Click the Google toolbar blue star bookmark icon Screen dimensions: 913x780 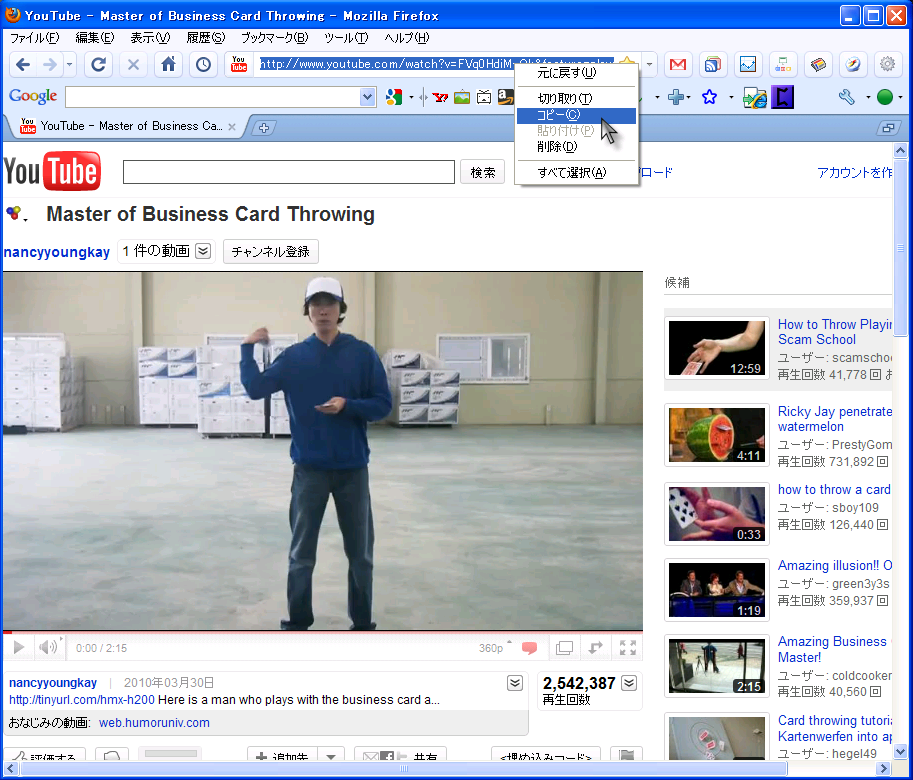(x=709, y=97)
